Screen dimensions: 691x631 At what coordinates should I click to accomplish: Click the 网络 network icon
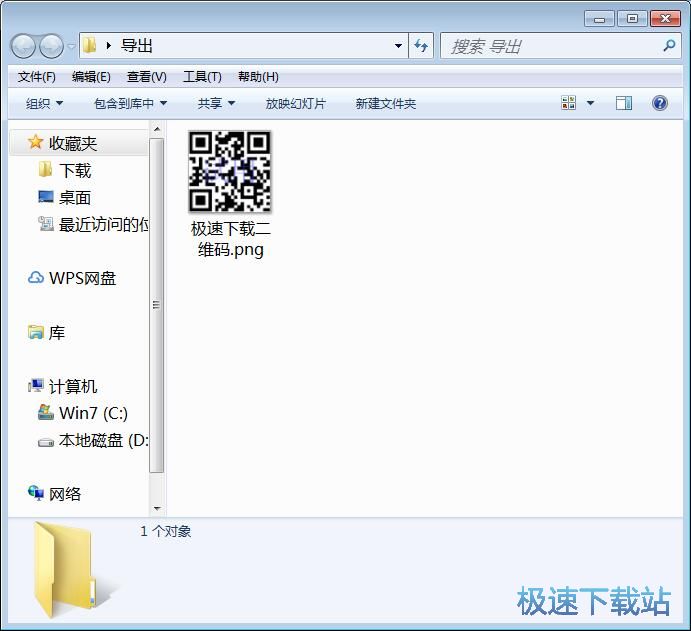[36, 493]
